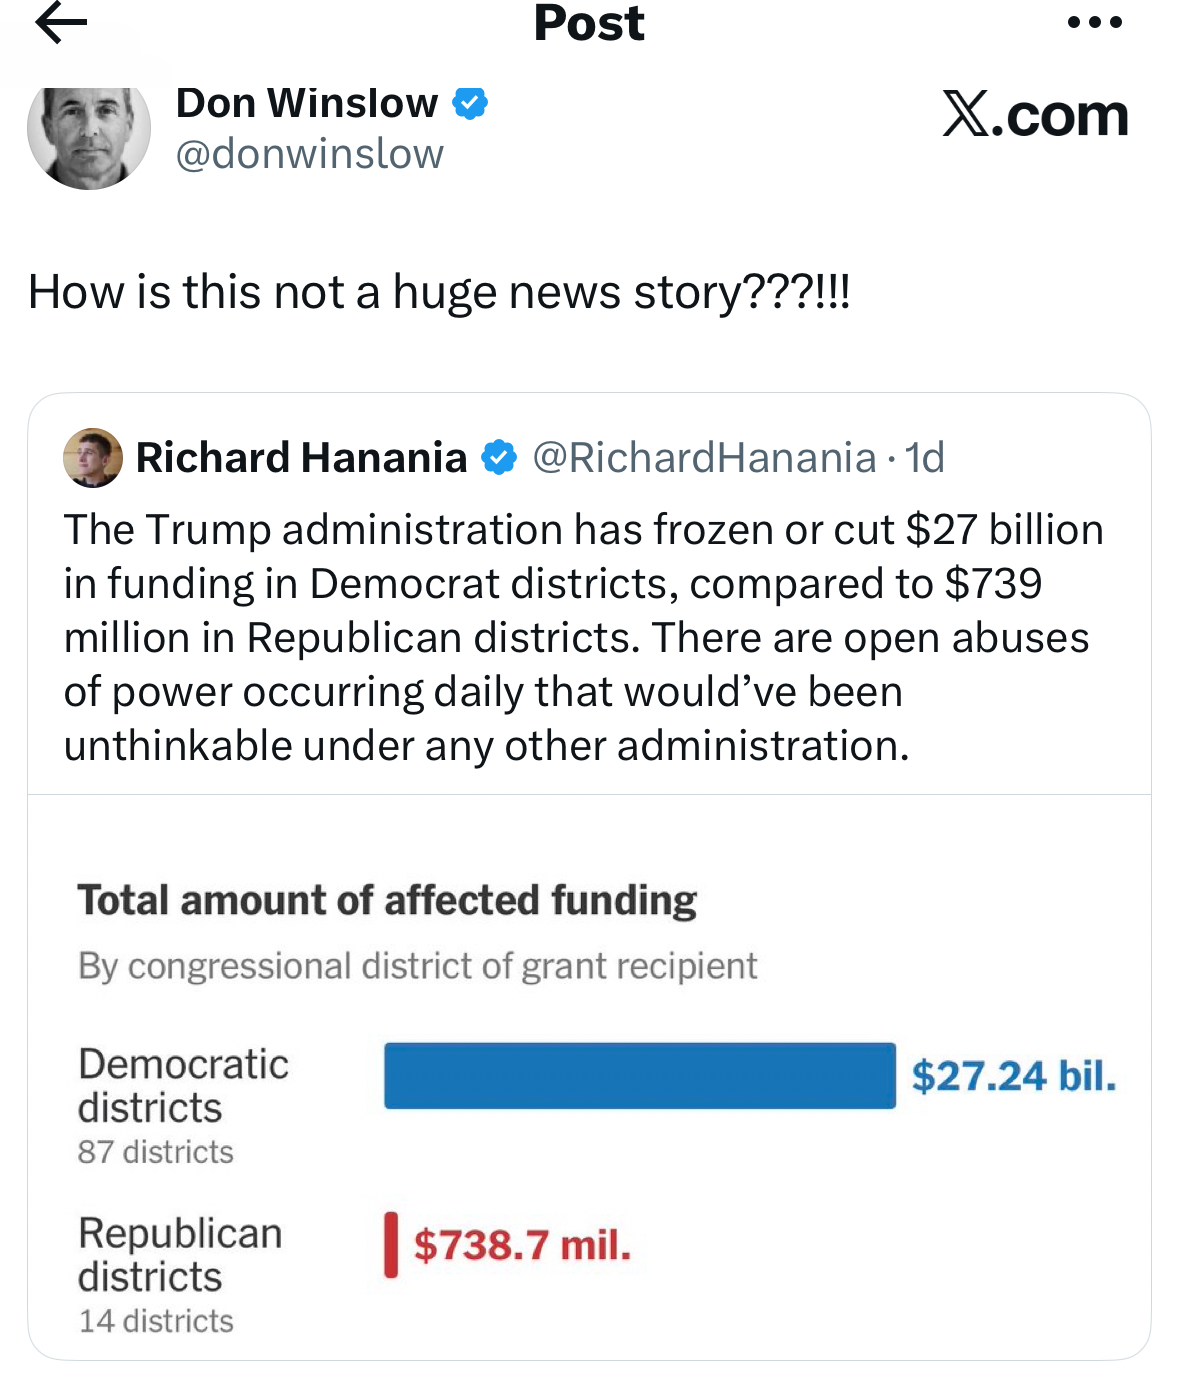Tap the back arrow icon
This screenshot has width=1179, height=1384.
(61, 23)
